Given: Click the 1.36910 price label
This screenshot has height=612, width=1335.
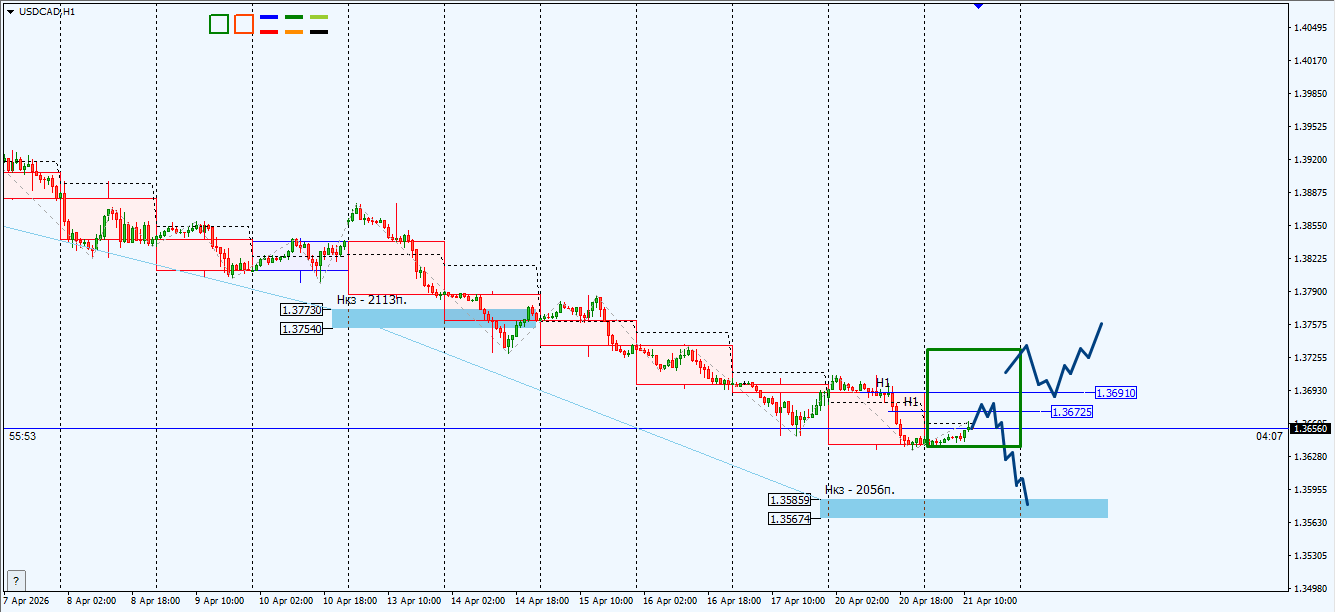Looking at the screenshot, I should coord(1116,393).
